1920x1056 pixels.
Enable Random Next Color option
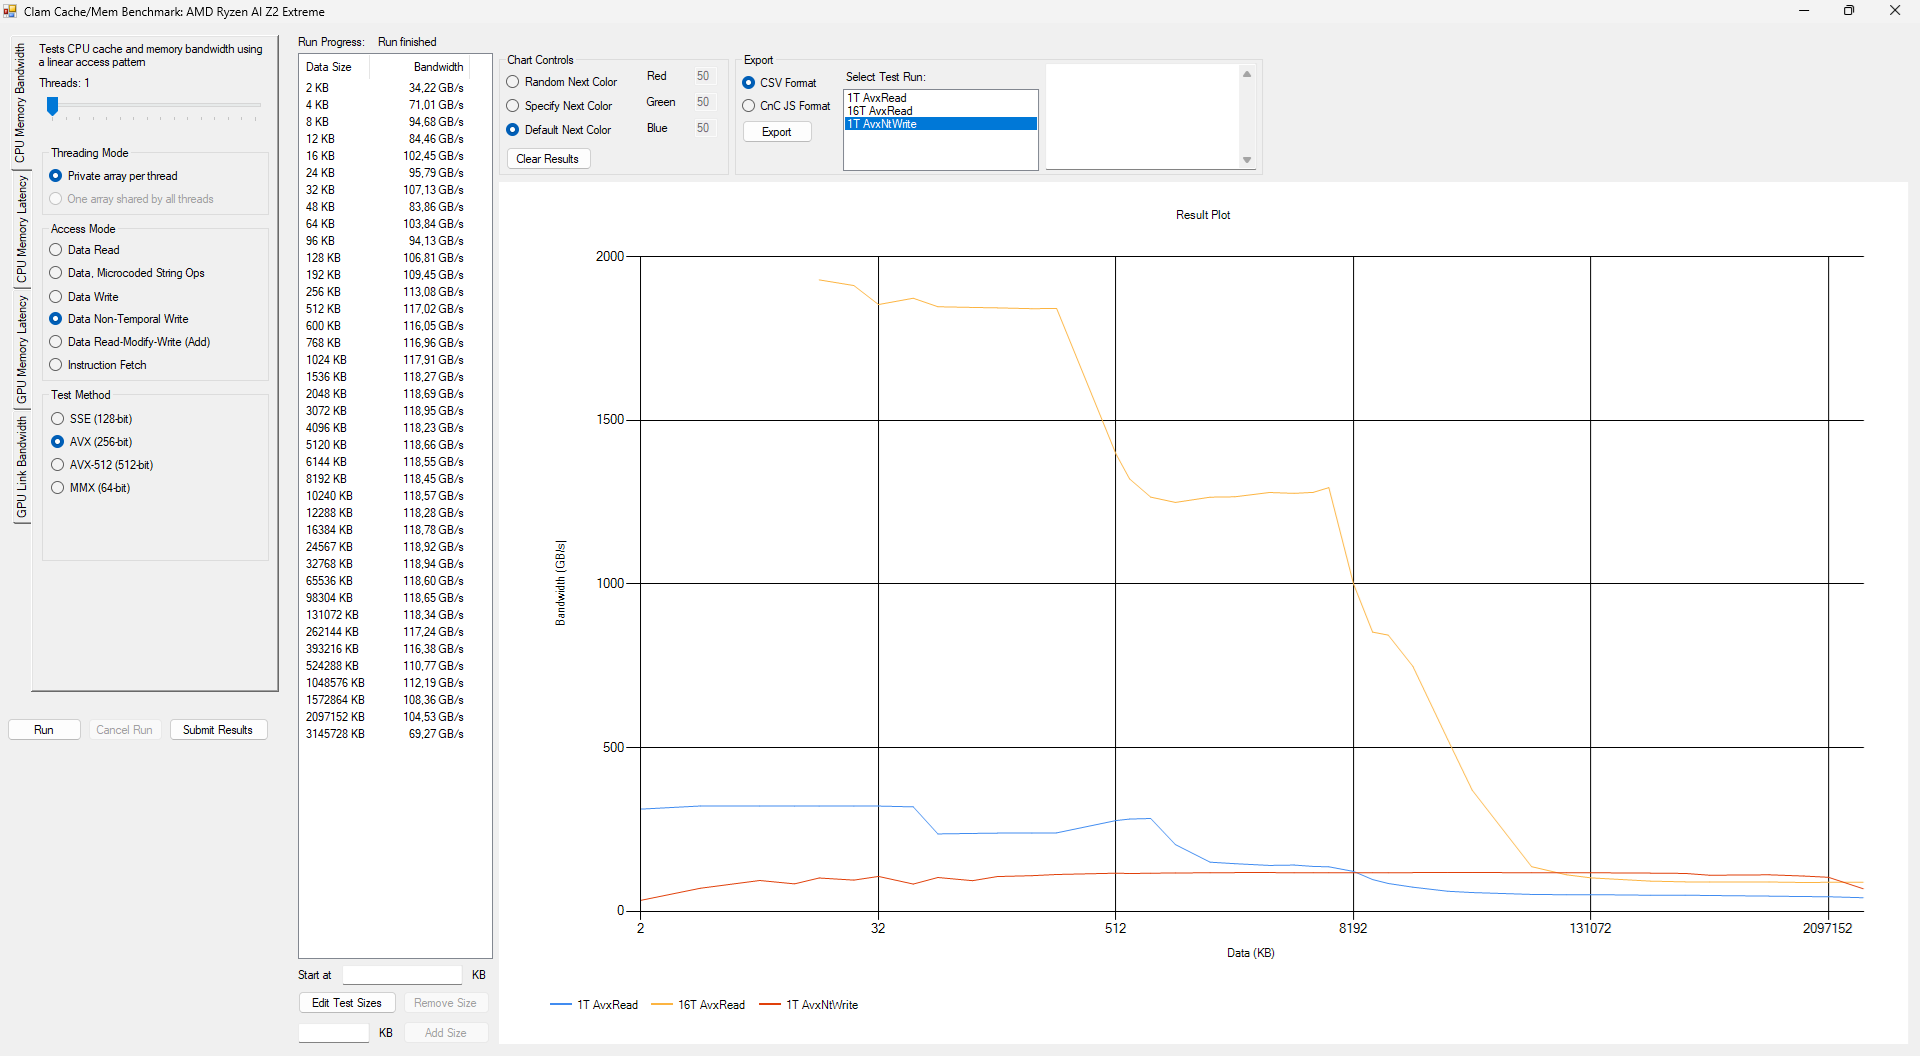click(x=513, y=82)
